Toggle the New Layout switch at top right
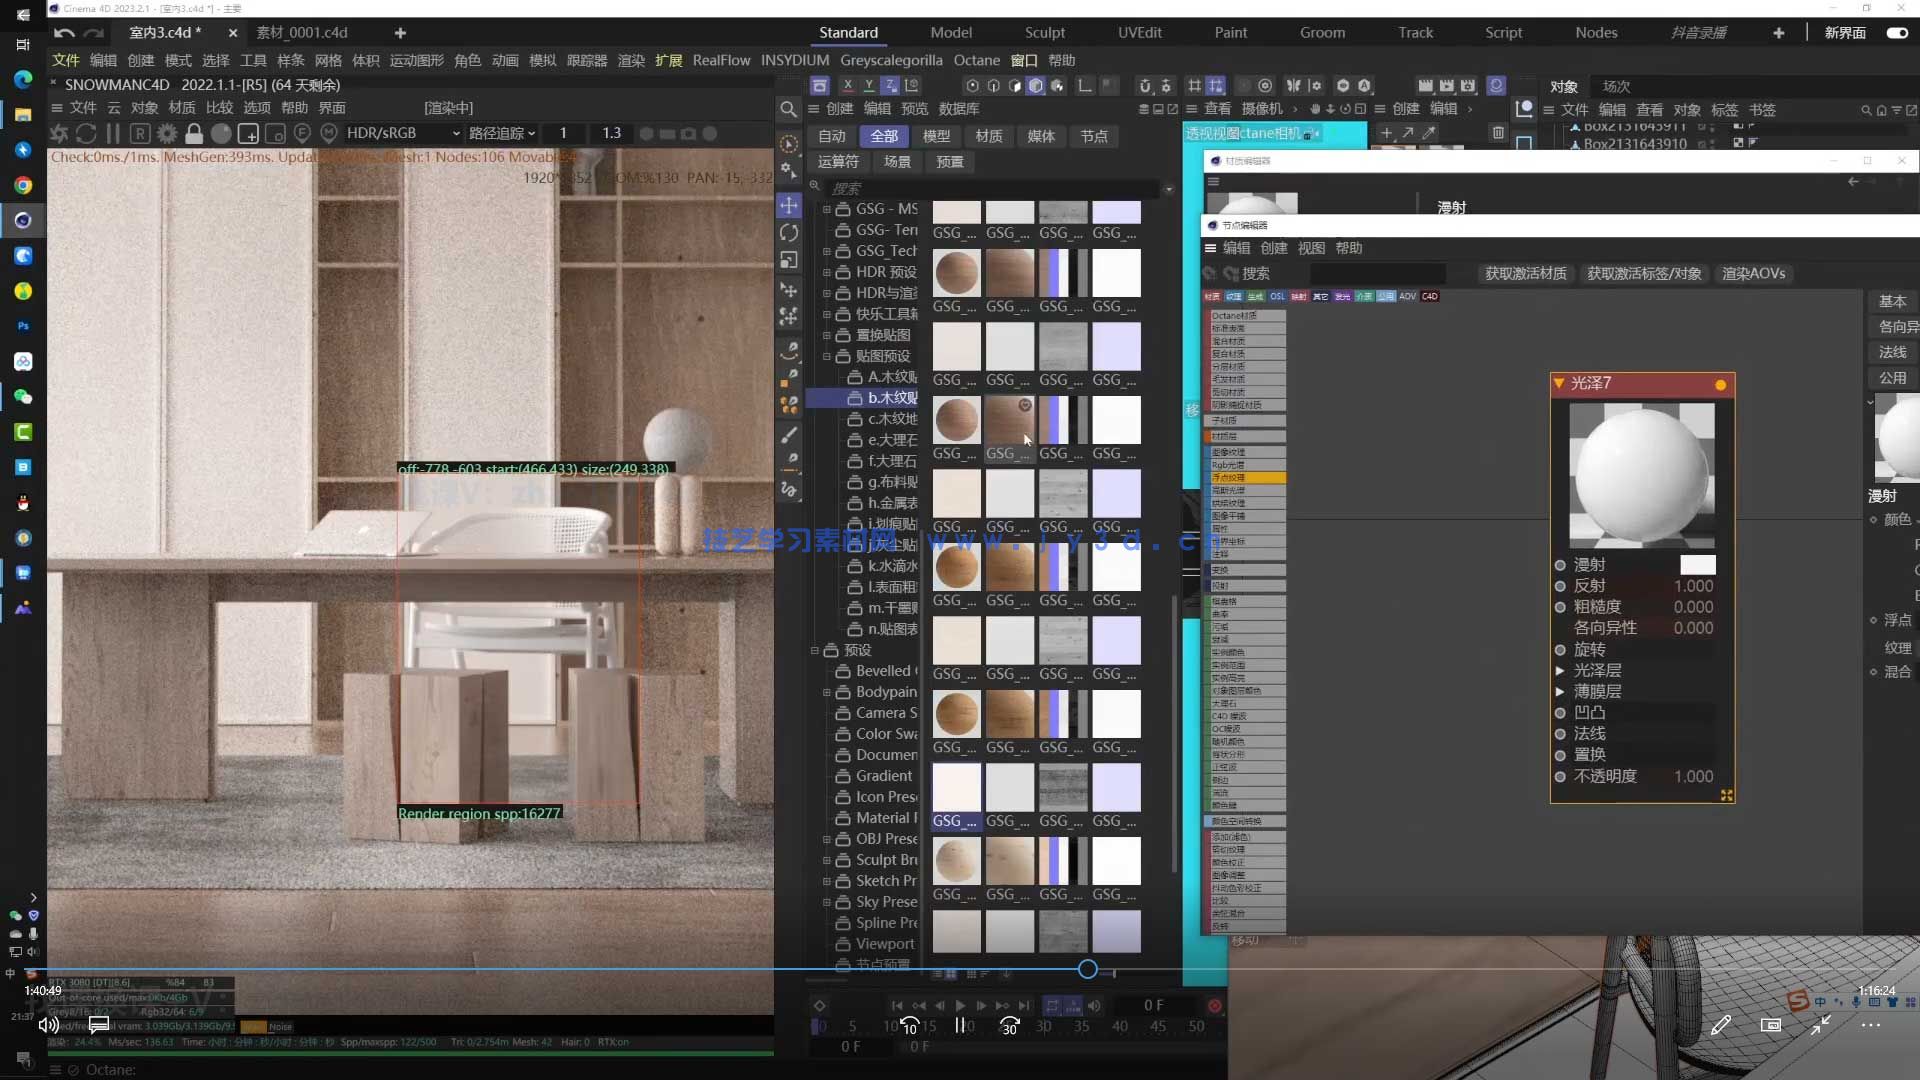The image size is (1920, 1080). [x=1896, y=33]
